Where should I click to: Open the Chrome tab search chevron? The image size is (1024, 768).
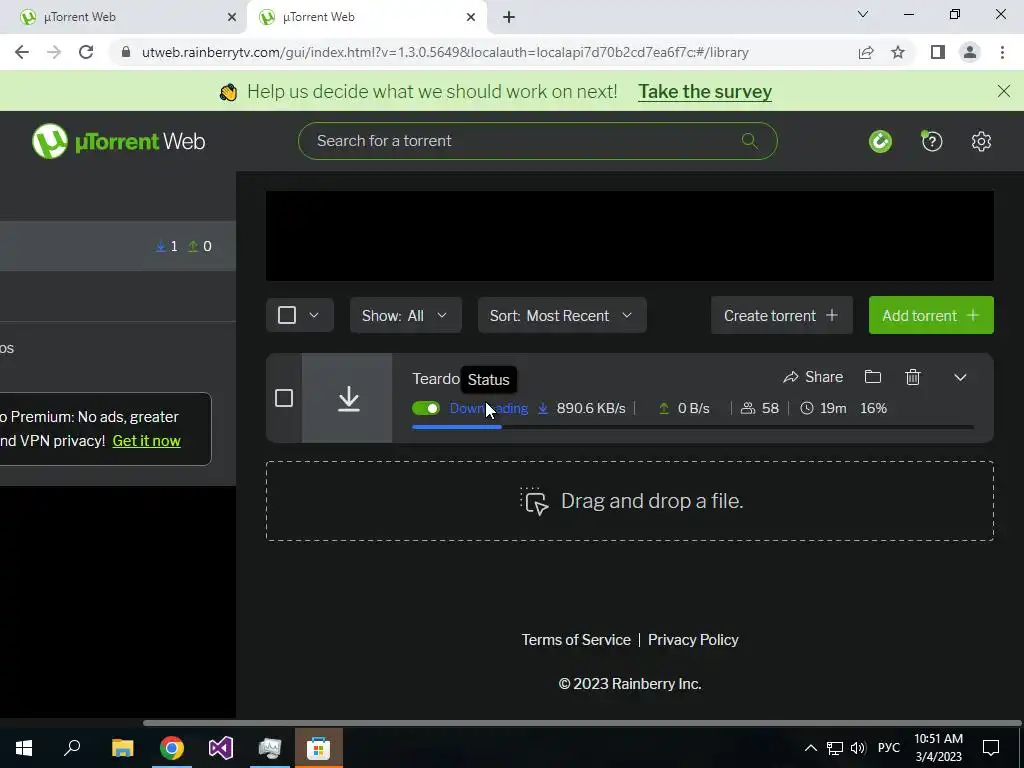click(x=863, y=14)
